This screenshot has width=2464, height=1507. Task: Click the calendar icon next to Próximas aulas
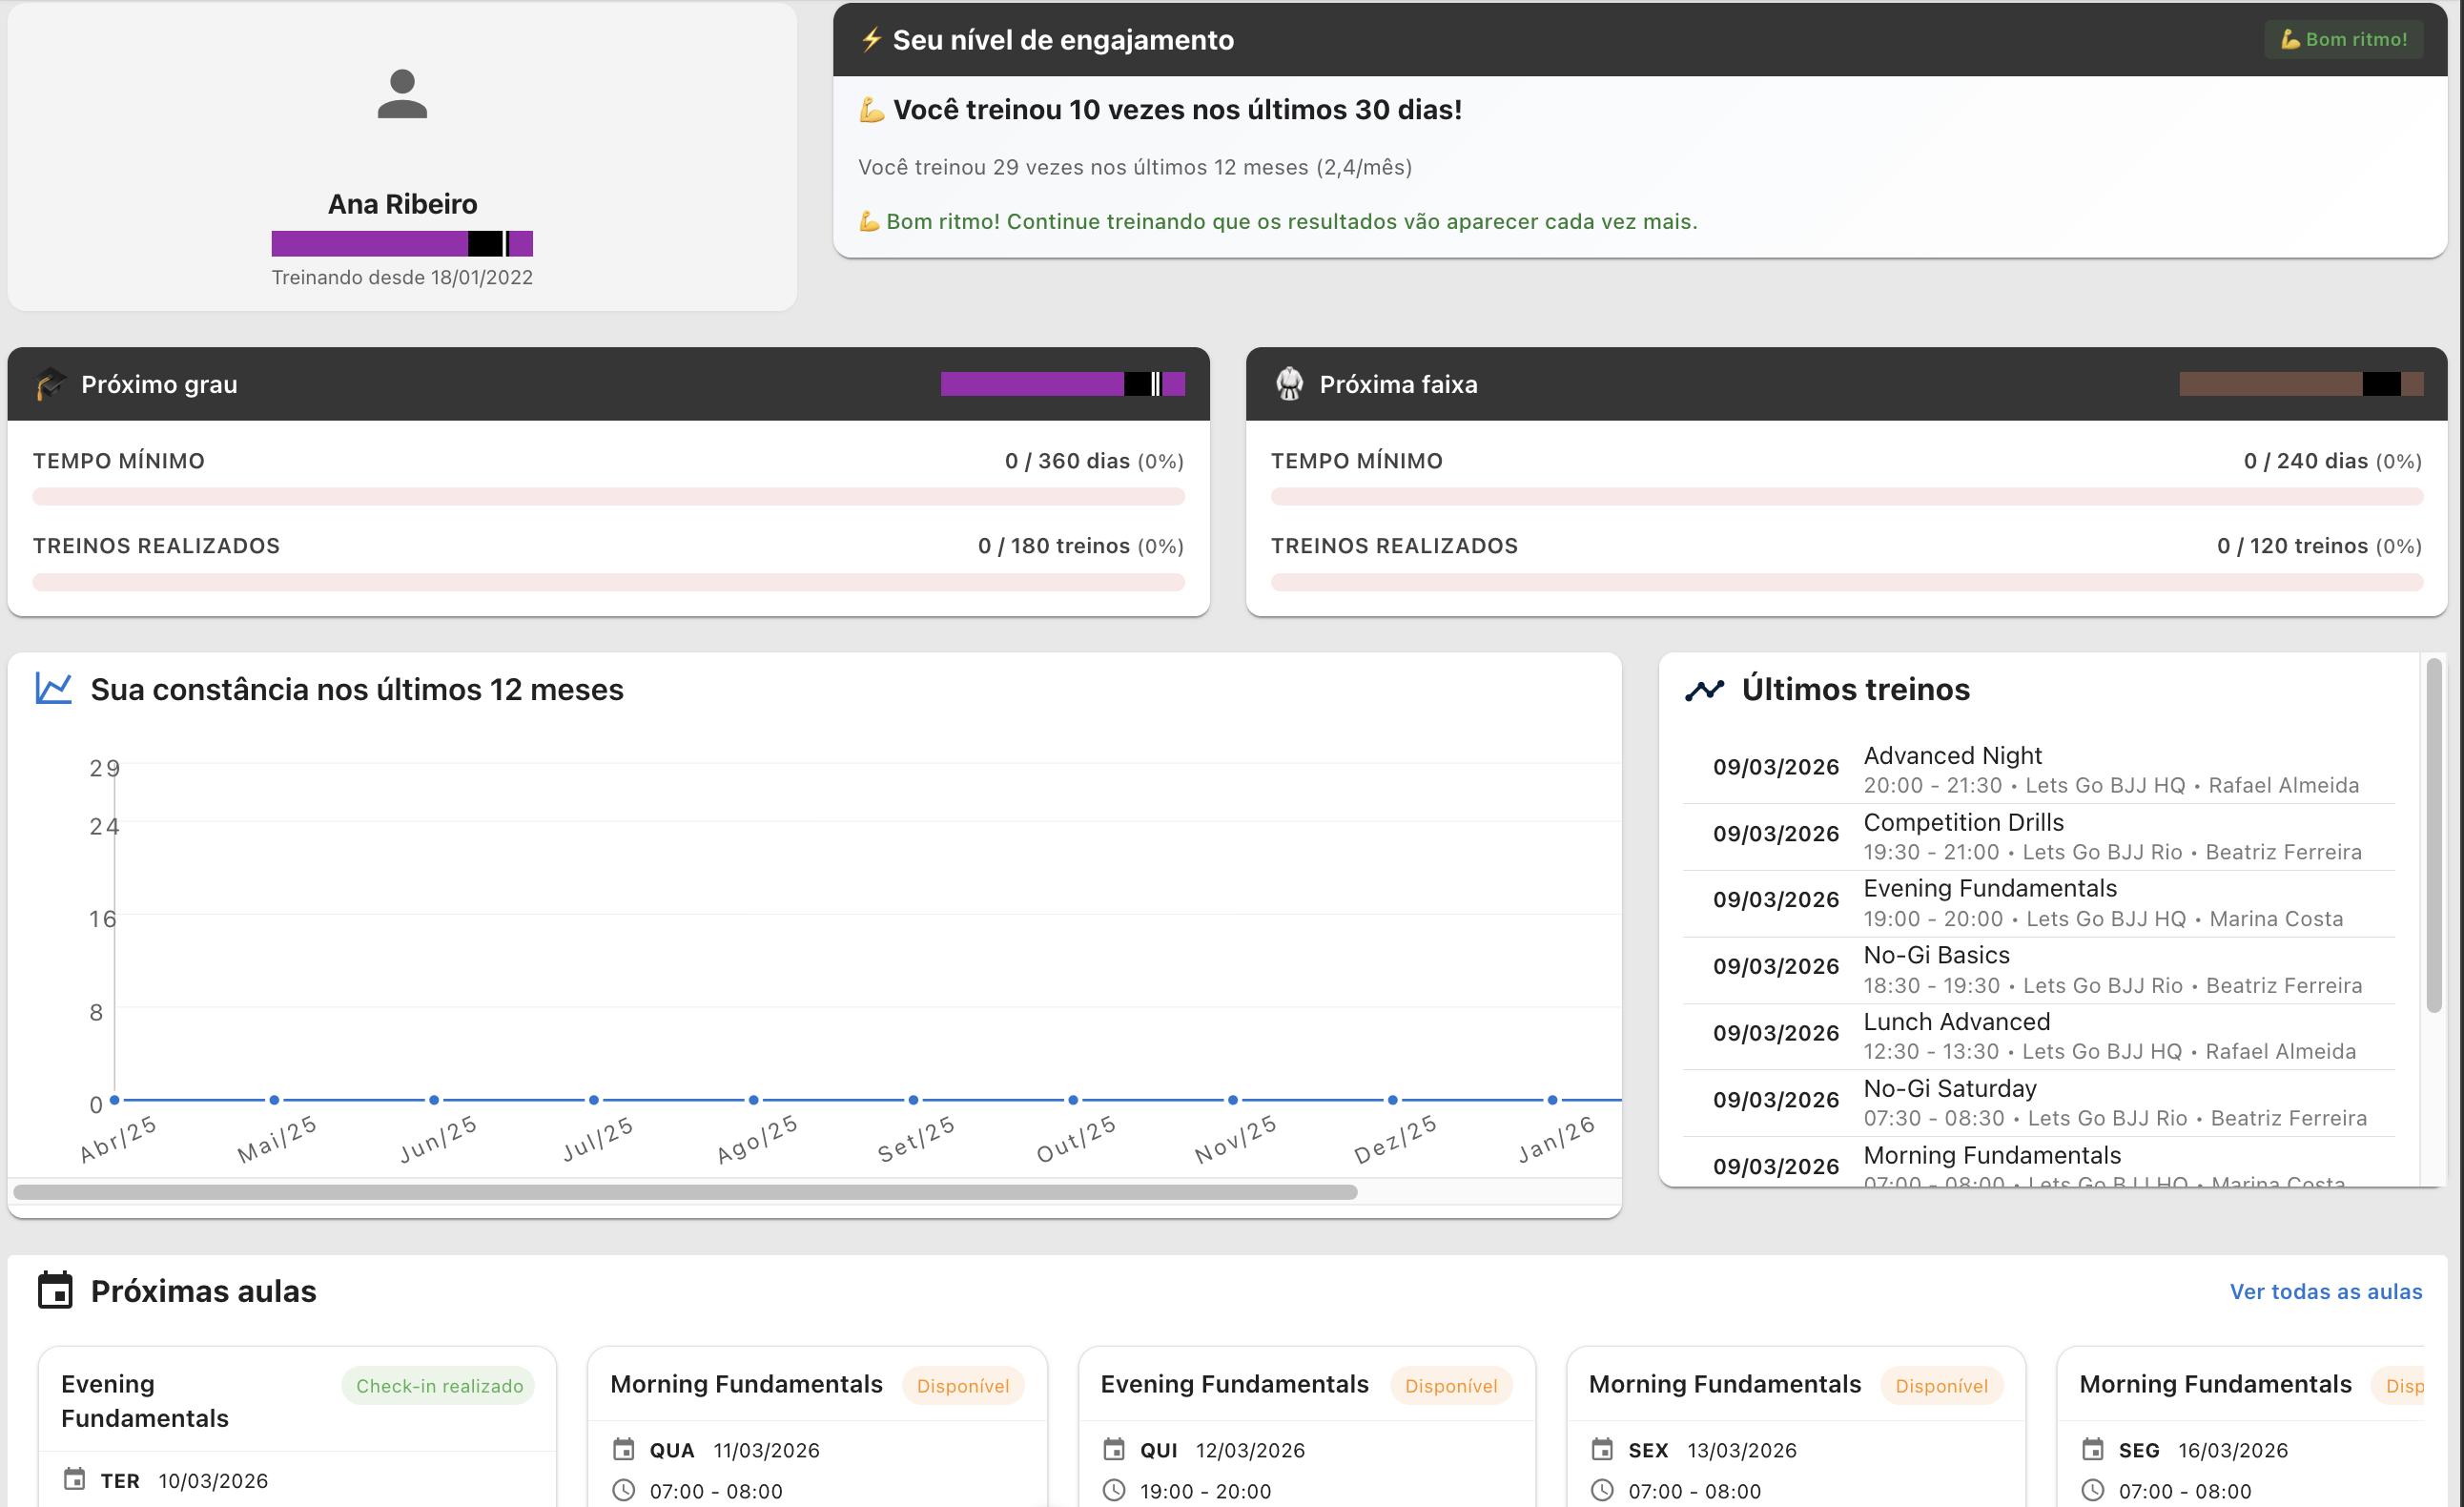click(56, 1290)
